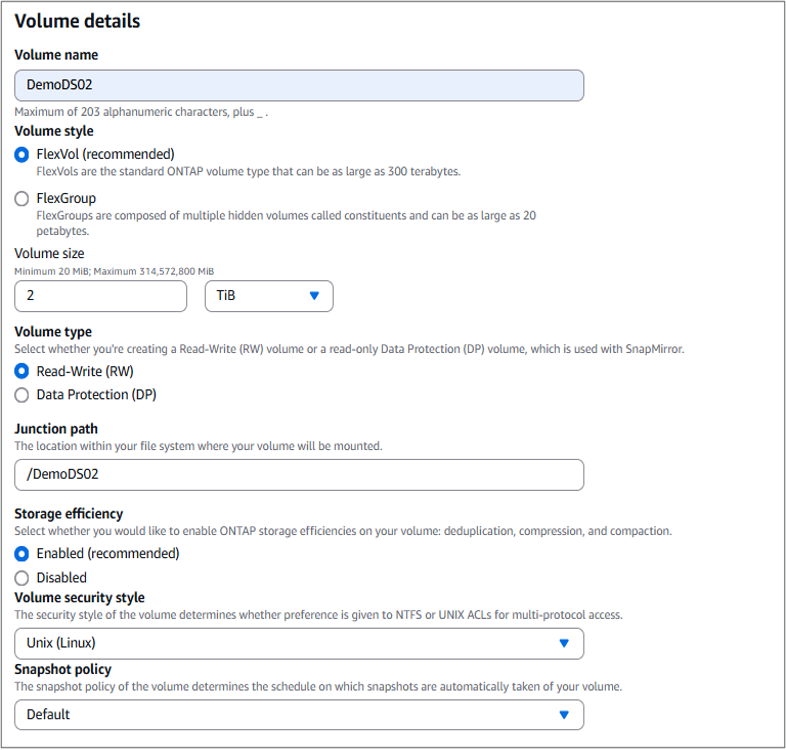Image resolution: width=786 pixels, height=750 pixels.
Task: Click the Junction path field label
Action: tap(56, 429)
